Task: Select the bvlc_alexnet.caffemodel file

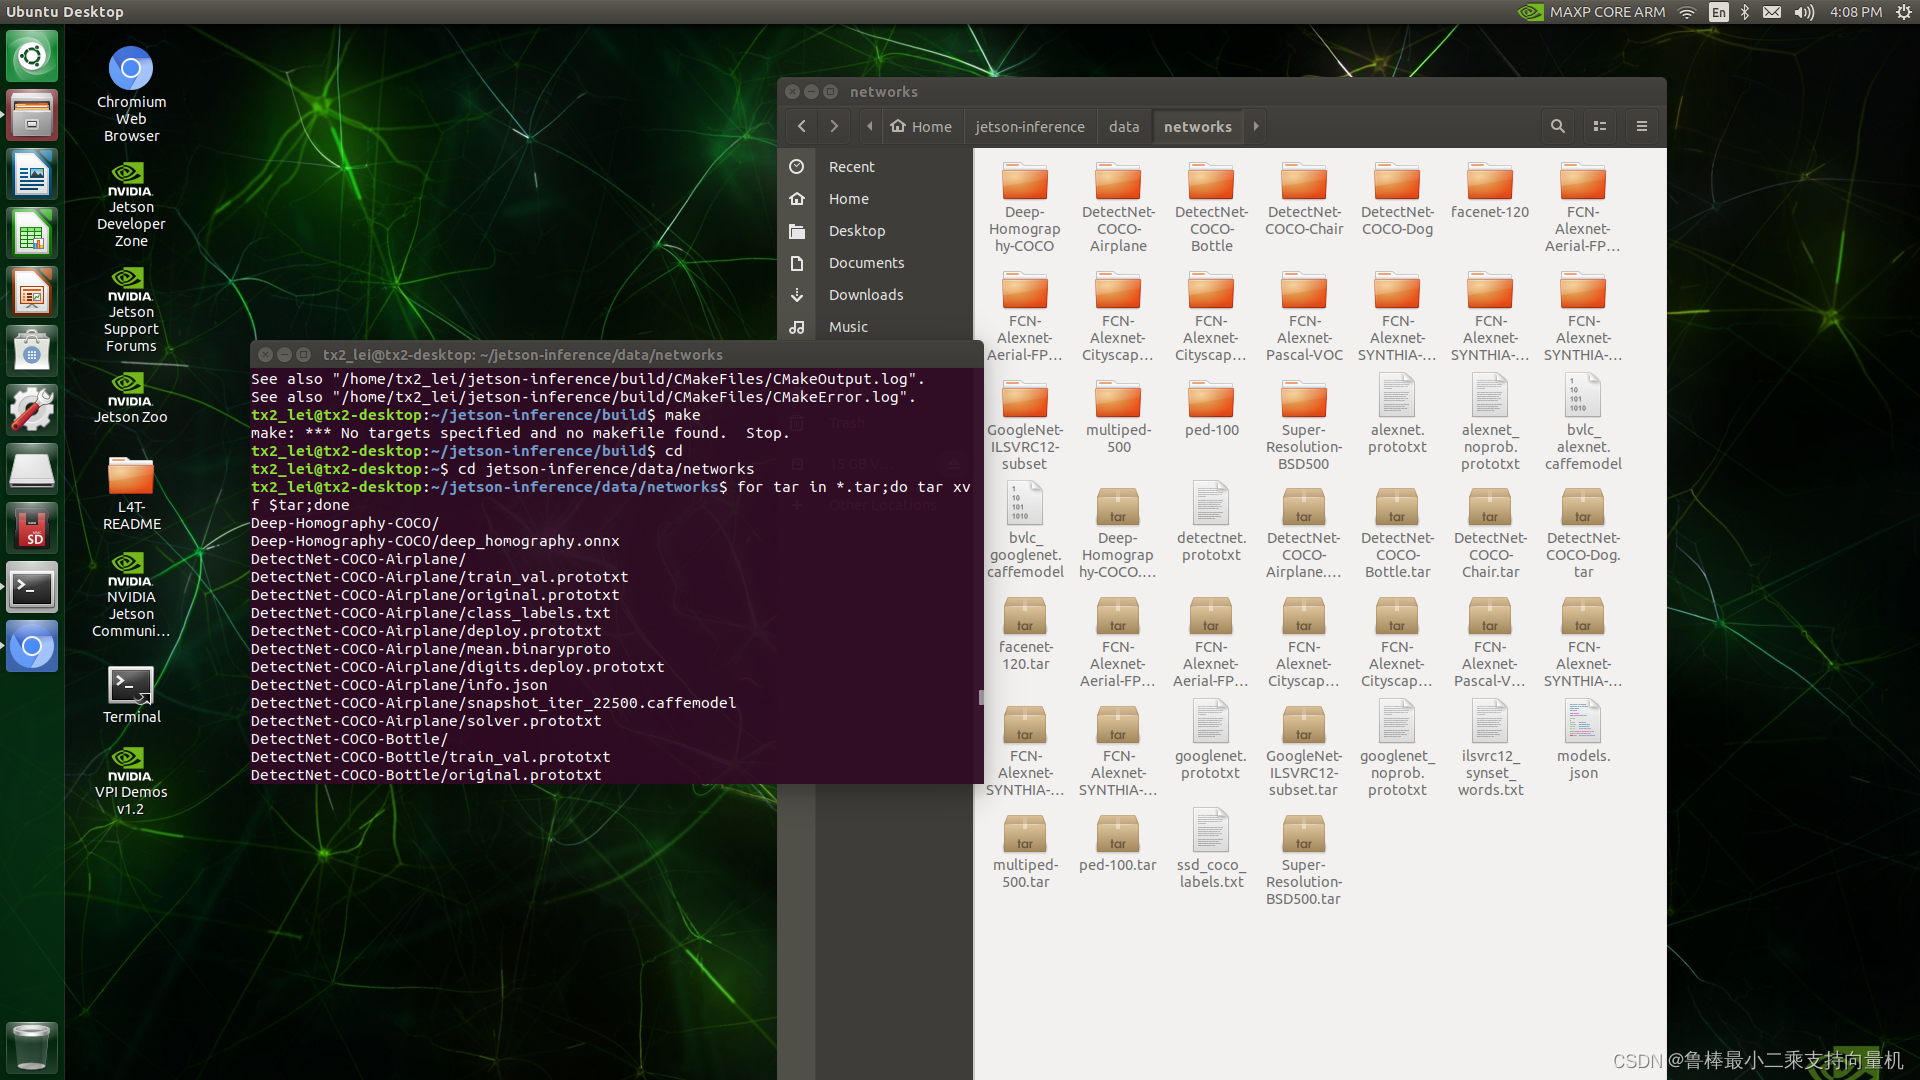Action: click(x=1583, y=422)
